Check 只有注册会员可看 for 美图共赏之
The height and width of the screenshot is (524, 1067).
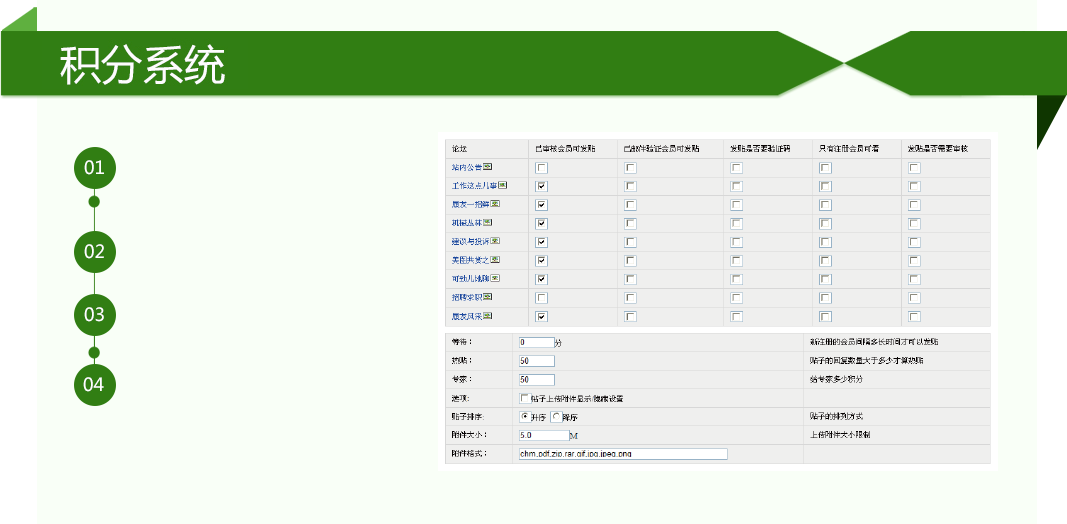[825, 261]
